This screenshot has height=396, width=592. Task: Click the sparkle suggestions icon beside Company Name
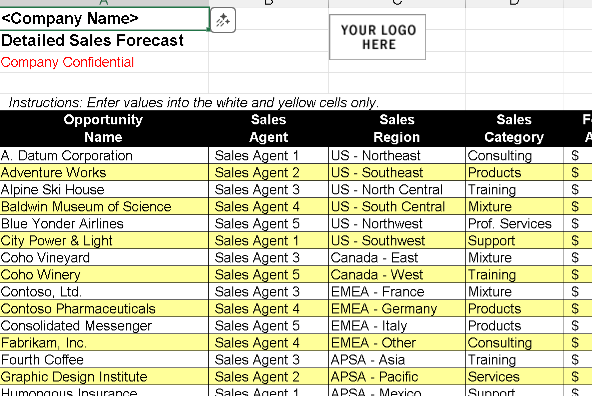(x=223, y=20)
